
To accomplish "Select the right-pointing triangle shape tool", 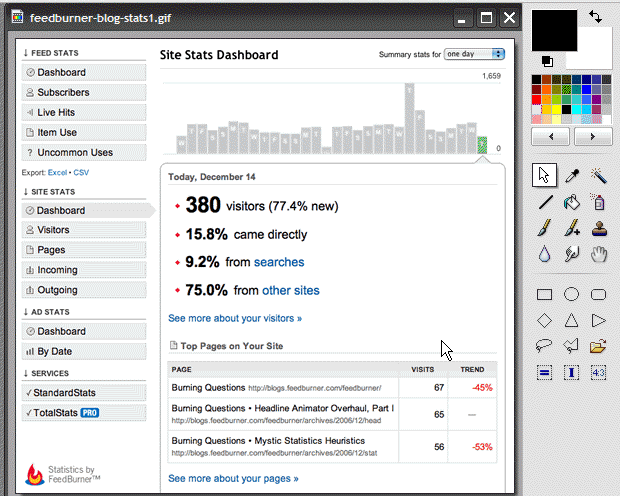I will (x=599, y=320).
